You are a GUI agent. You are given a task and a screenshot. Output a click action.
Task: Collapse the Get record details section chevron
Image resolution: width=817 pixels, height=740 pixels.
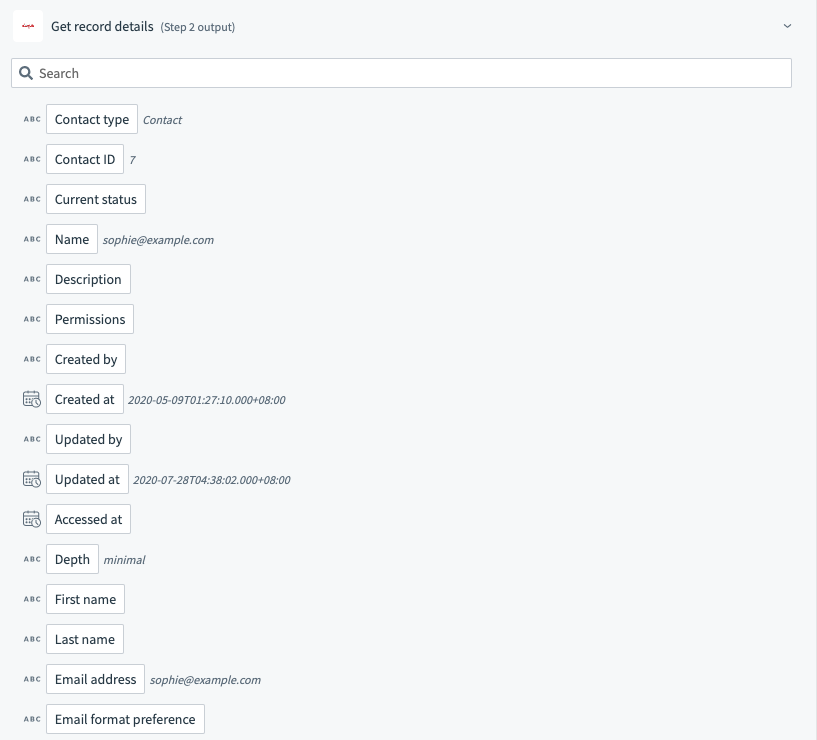click(x=787, y=26)
